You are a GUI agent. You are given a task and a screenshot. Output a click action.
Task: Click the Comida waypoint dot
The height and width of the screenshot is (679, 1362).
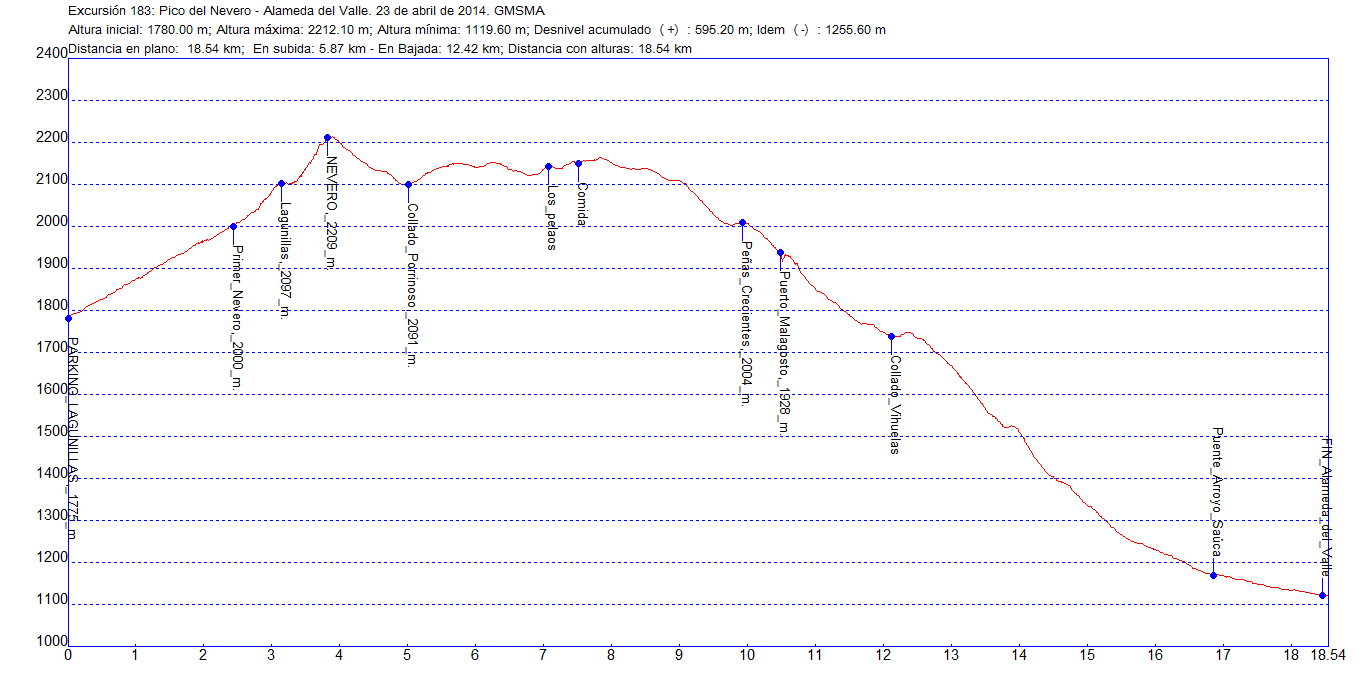pyautogui.click(x=578, y=163)
